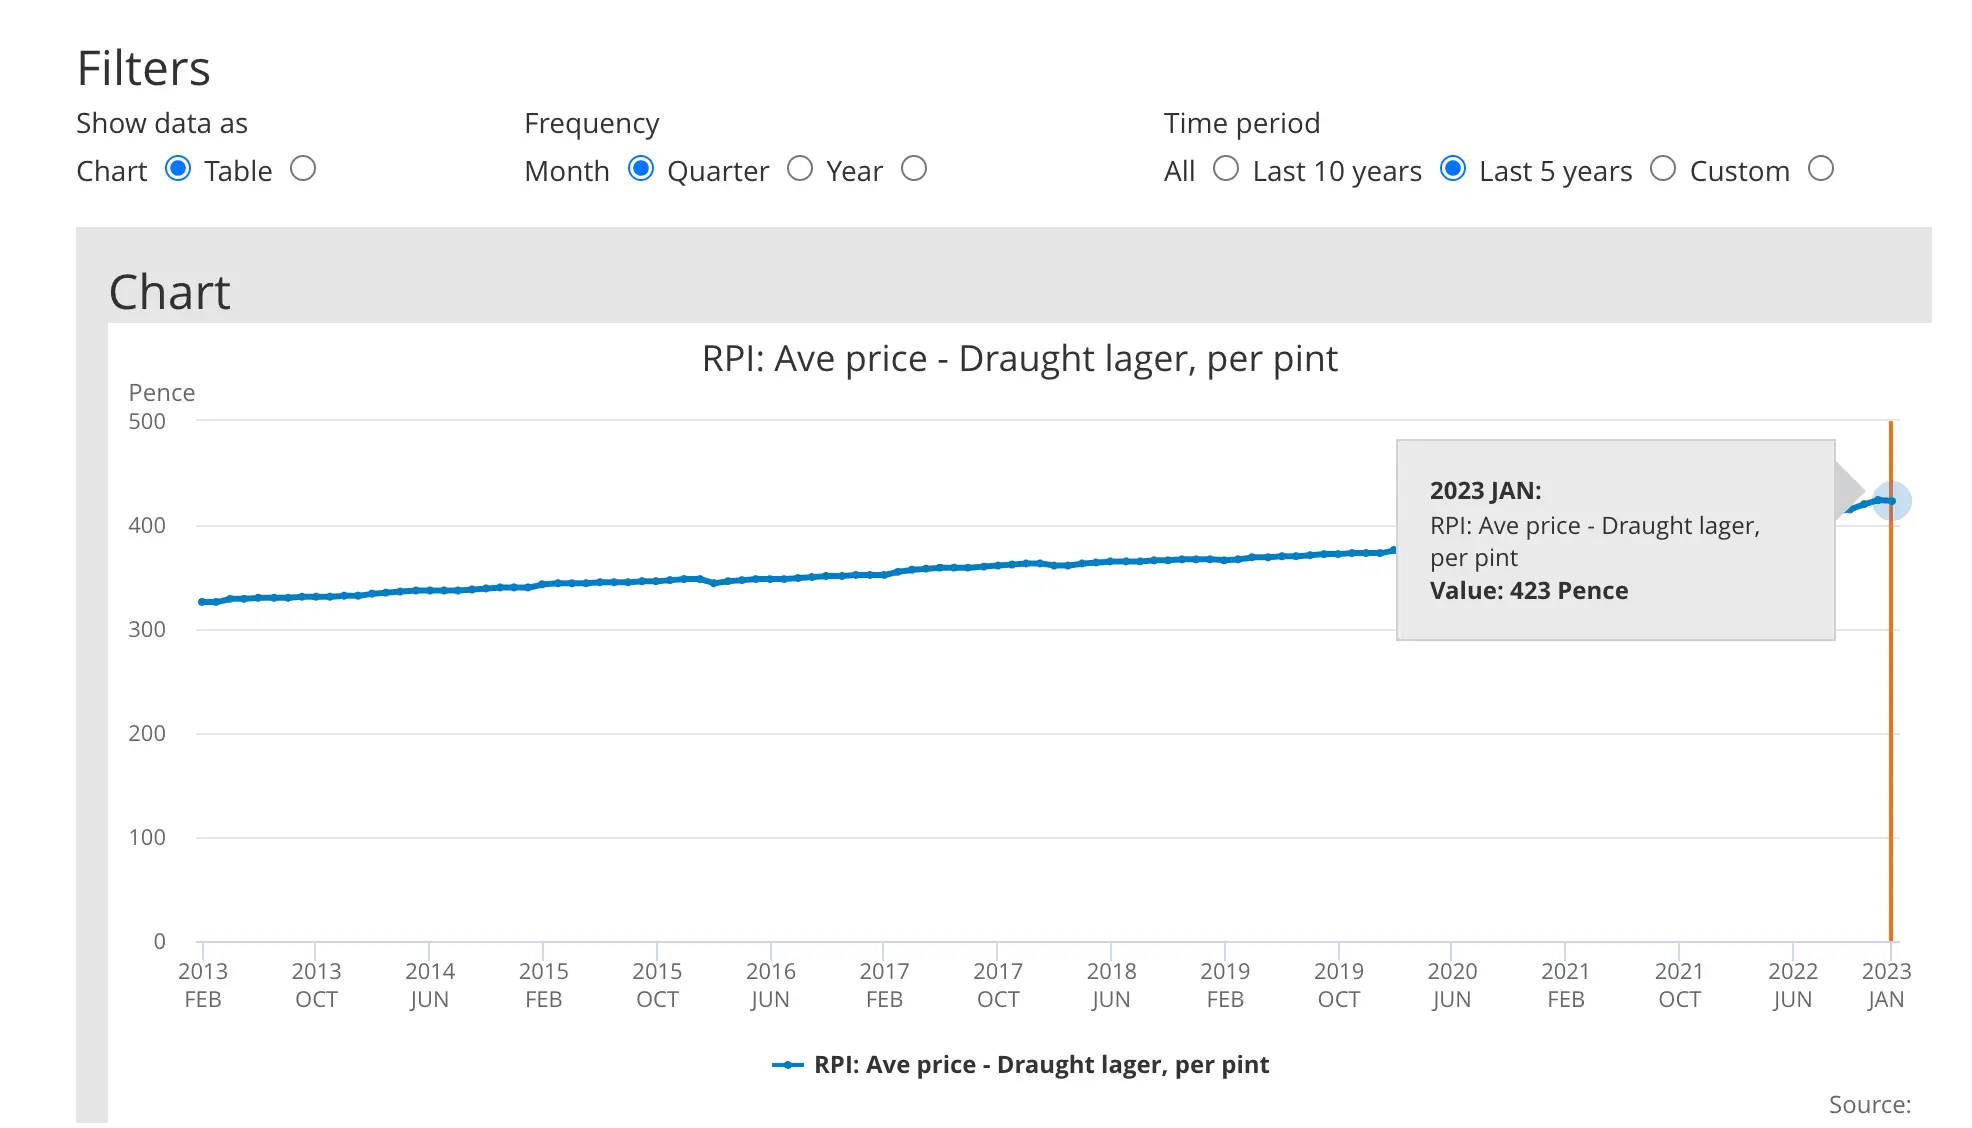The width and height of the screenshot is (1972, 1128).
Task: Select the Chart radio button
Action: 178,170
